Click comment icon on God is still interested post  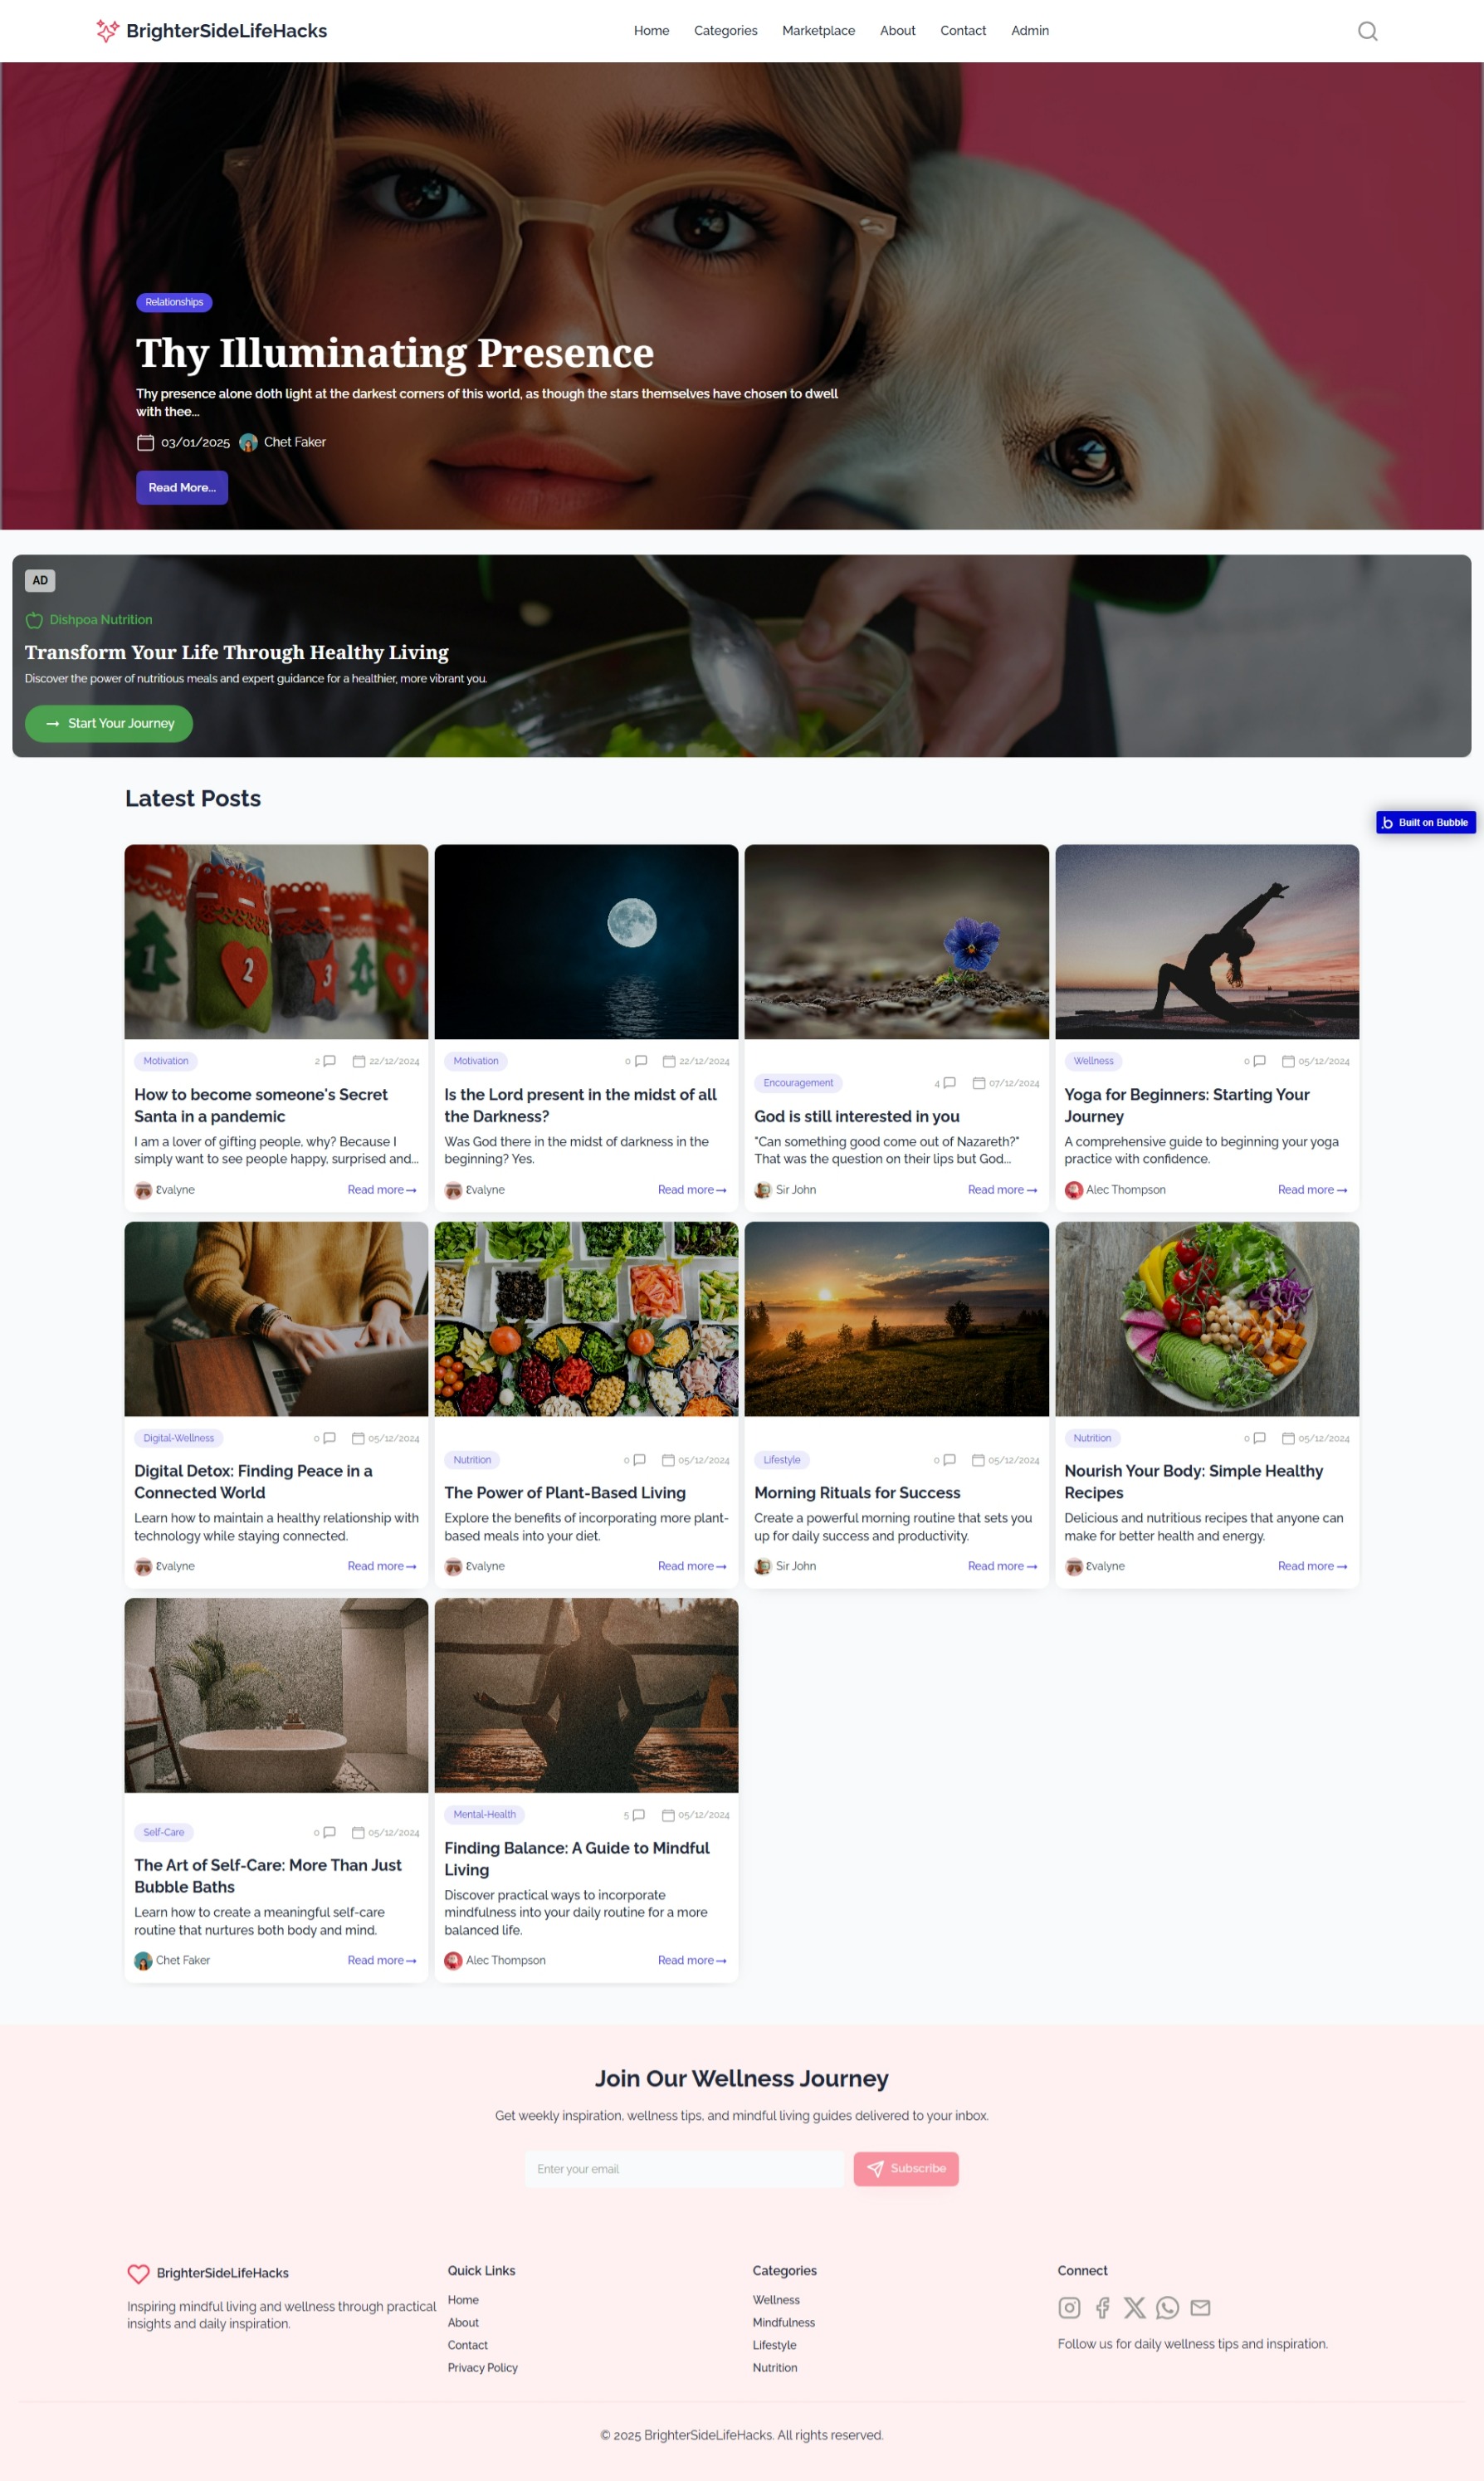[949, 1083]
